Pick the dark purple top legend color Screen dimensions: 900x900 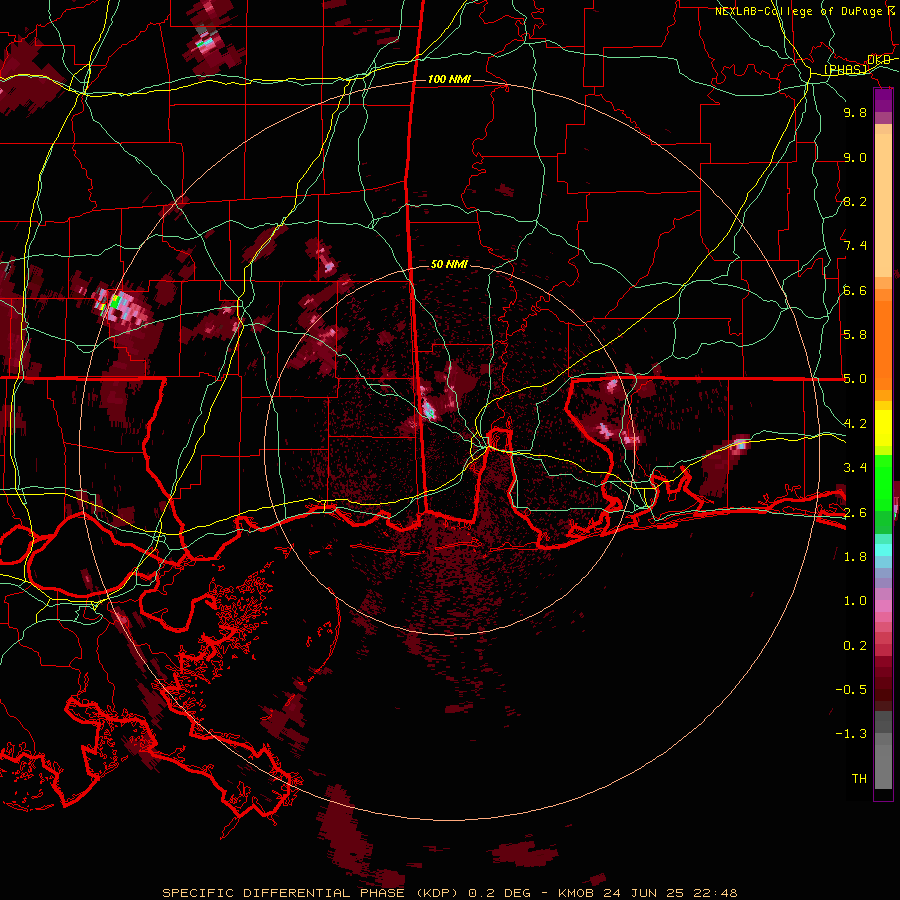pyautogui.click(x=883, y=100)
